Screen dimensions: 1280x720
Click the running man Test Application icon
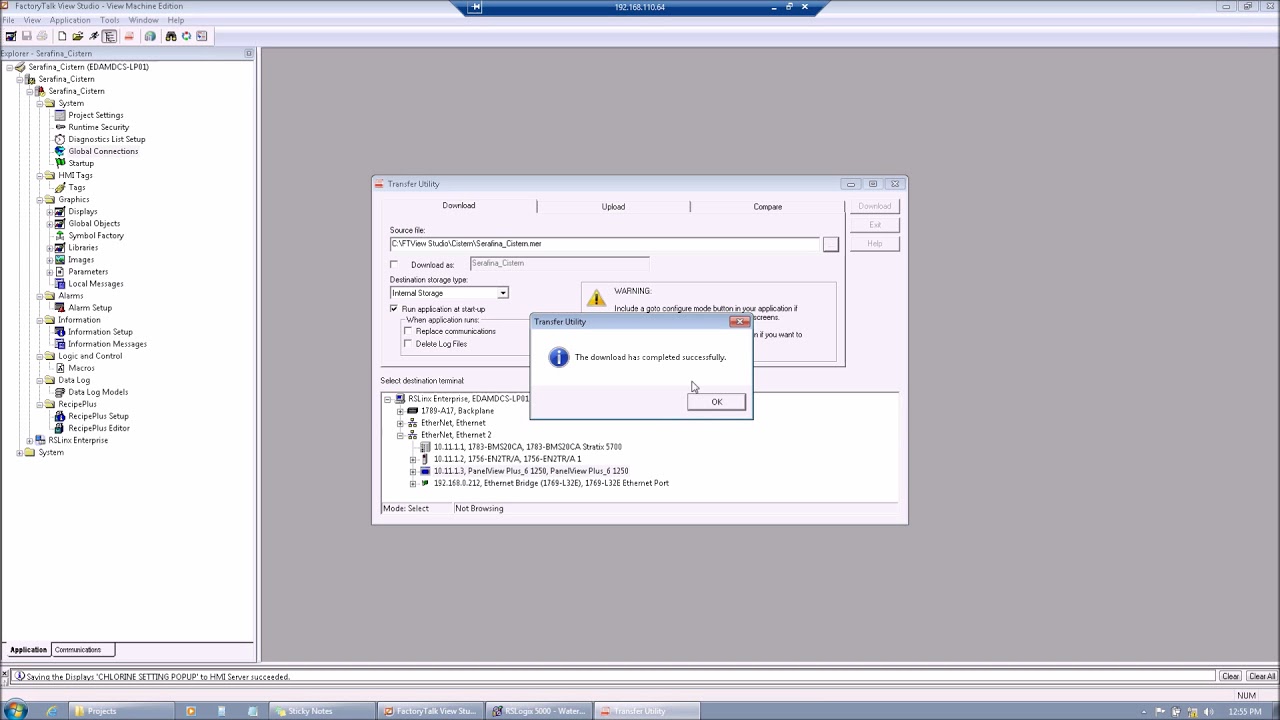93,36
